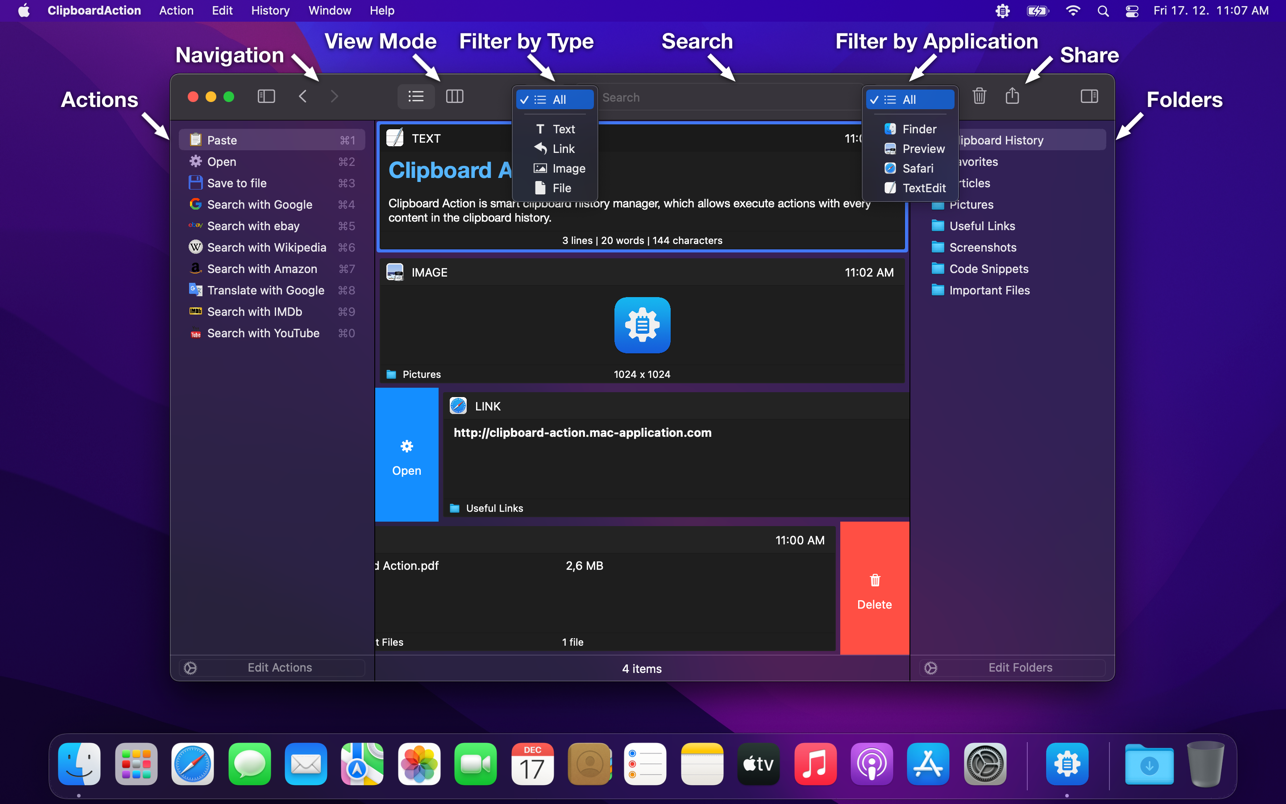
Task: Select Finder in the application filter menu
Action: (909, 129)
